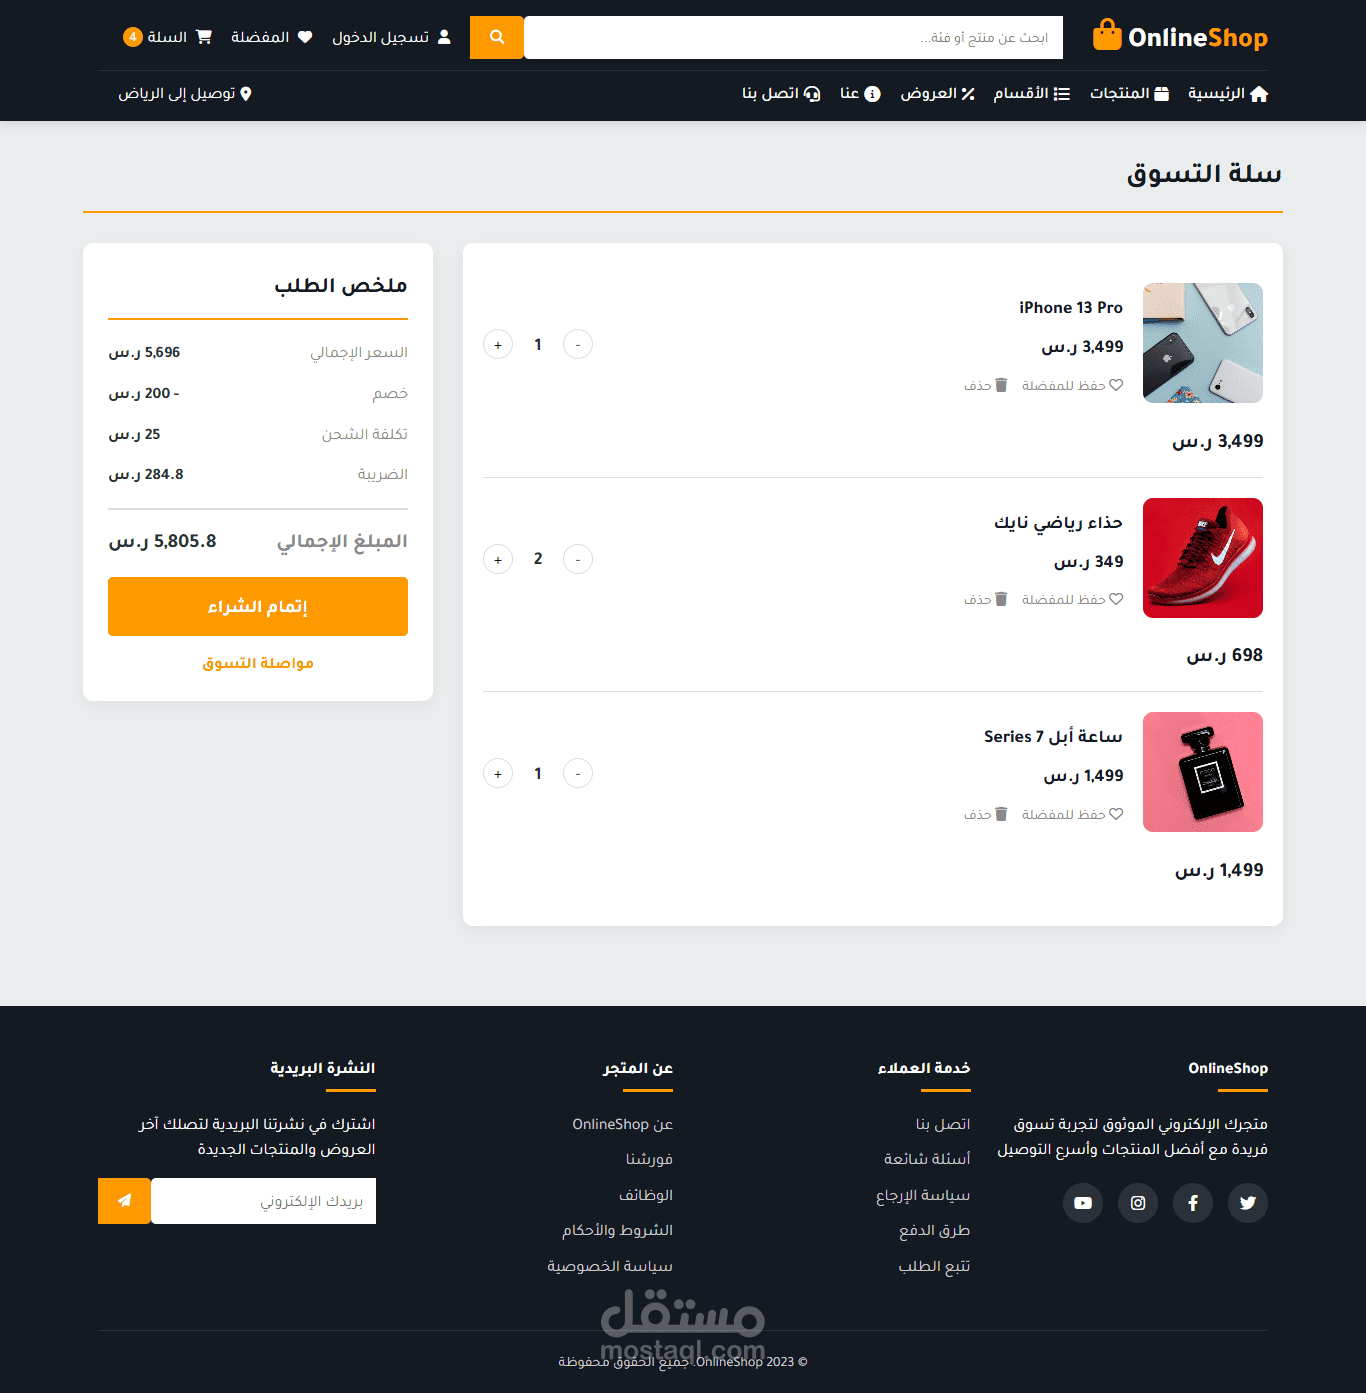
Task: Open the shopping cart icon in header
Action: [x=204, y=37]
